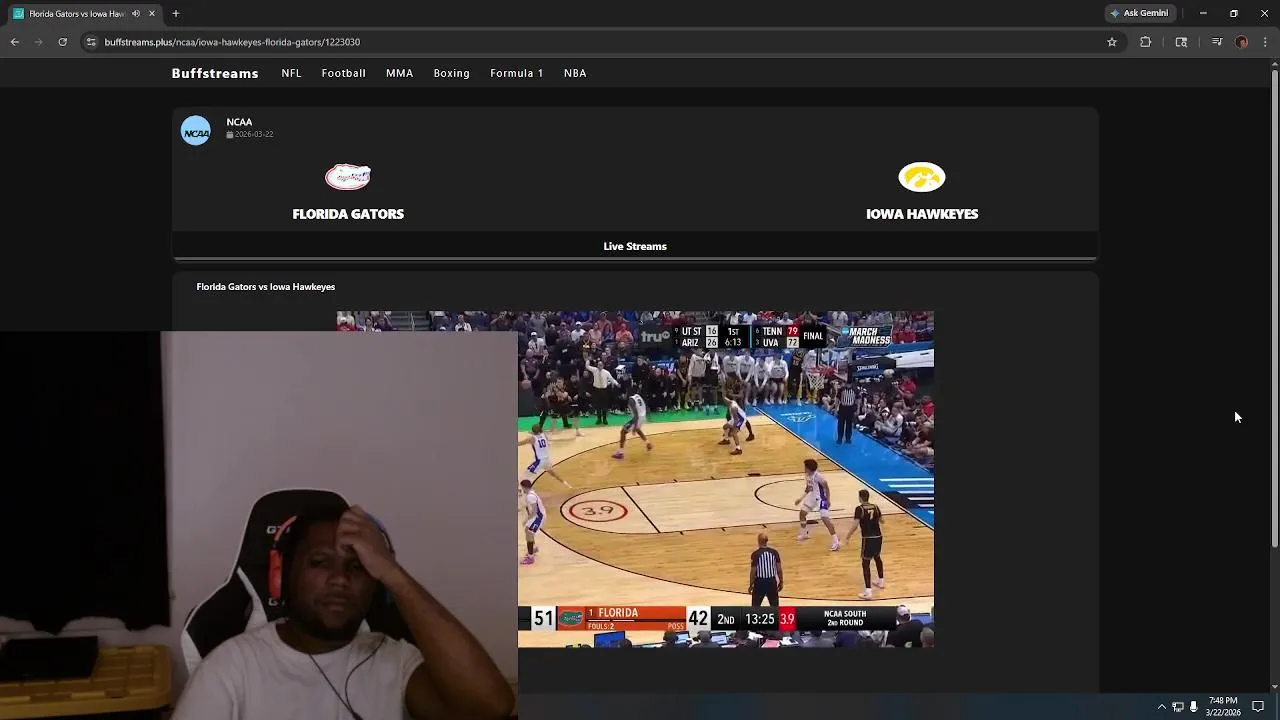This screenshot has width=1280, height=720.
Task: Click the NCAA league label
Action: tap(239, 122)
